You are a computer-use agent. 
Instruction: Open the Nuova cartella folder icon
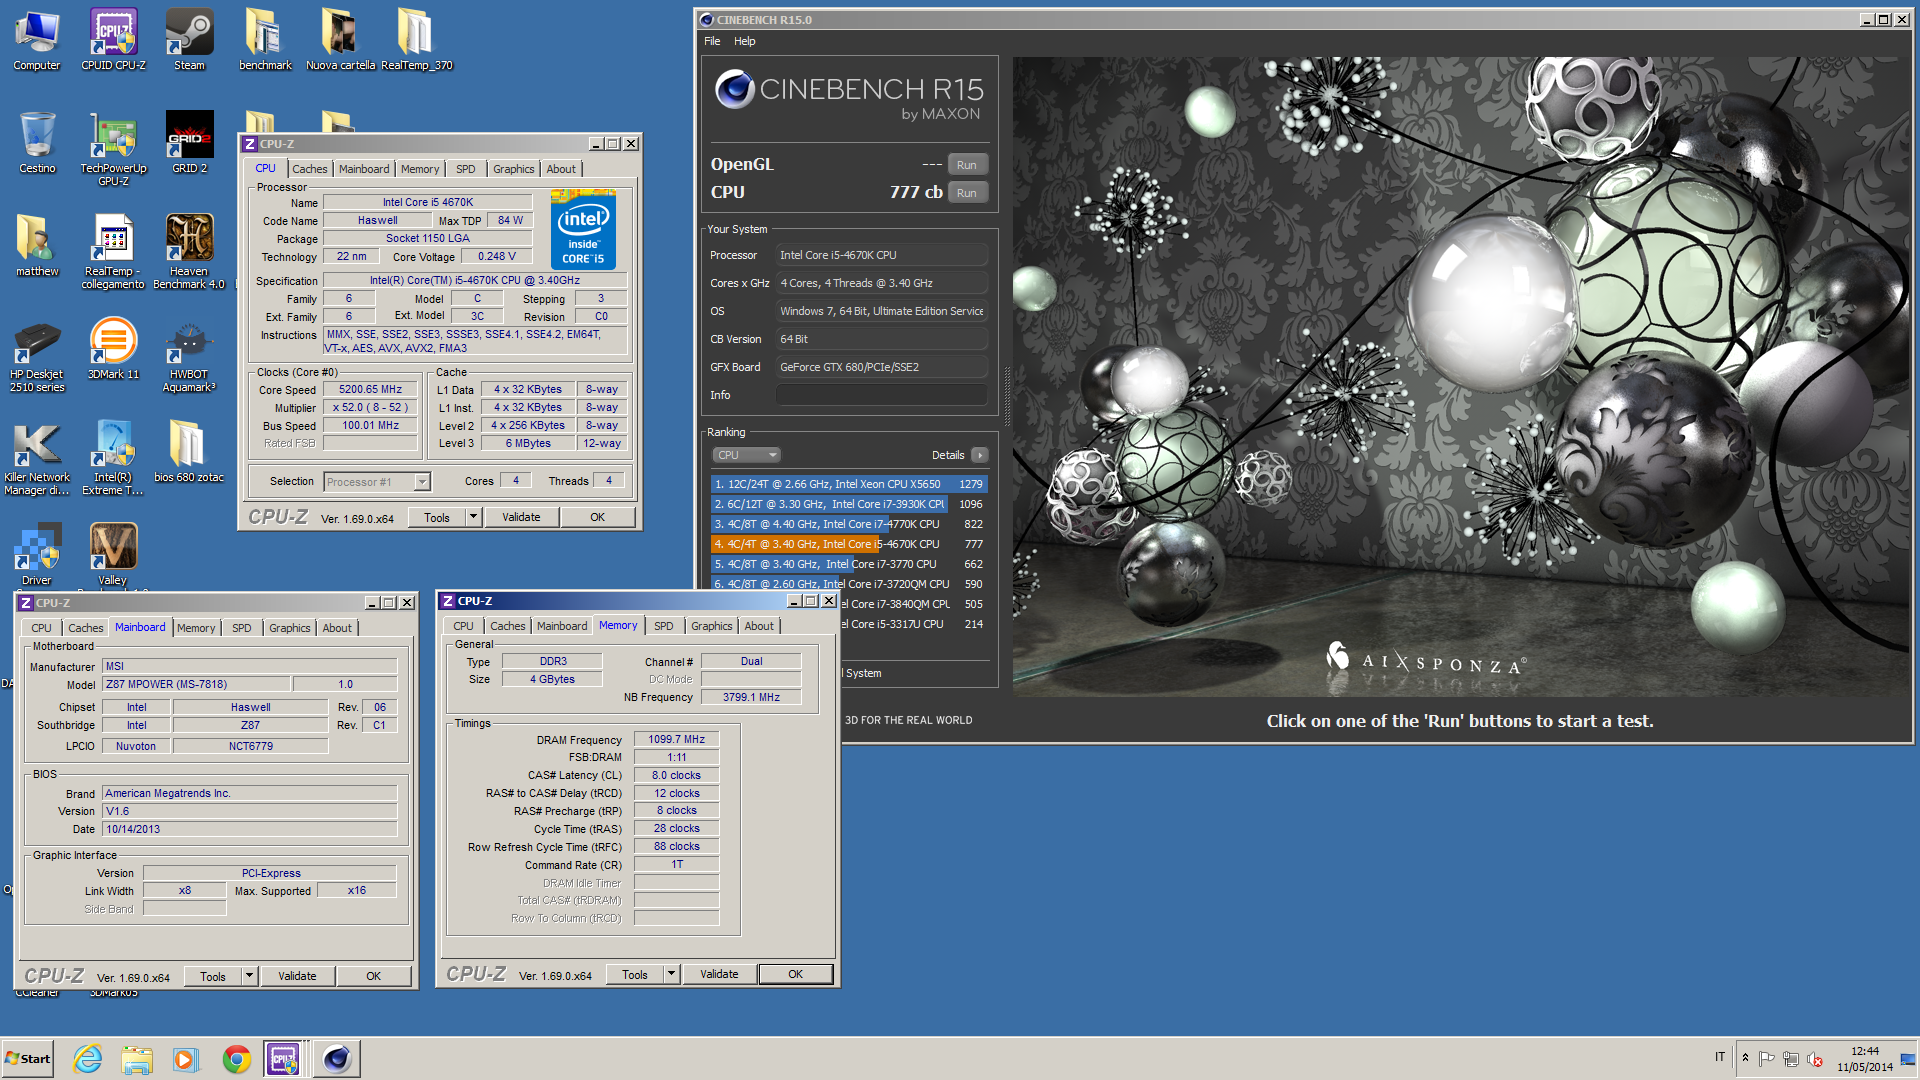point(340,40)
